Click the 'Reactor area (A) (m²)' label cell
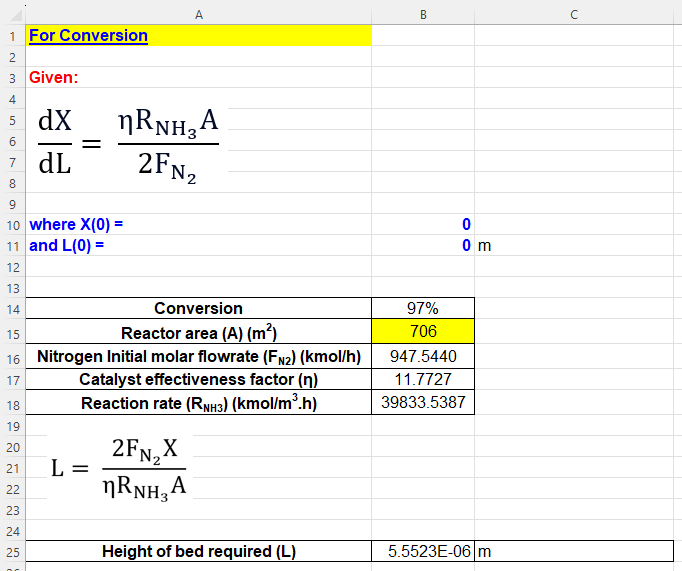 coord(198,332)
